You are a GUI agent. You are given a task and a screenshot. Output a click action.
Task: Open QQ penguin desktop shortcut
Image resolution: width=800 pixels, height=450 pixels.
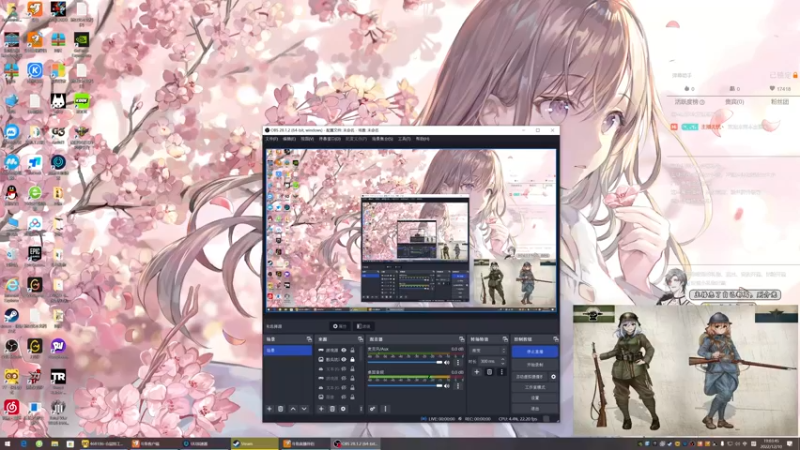[x=11, y=195]
